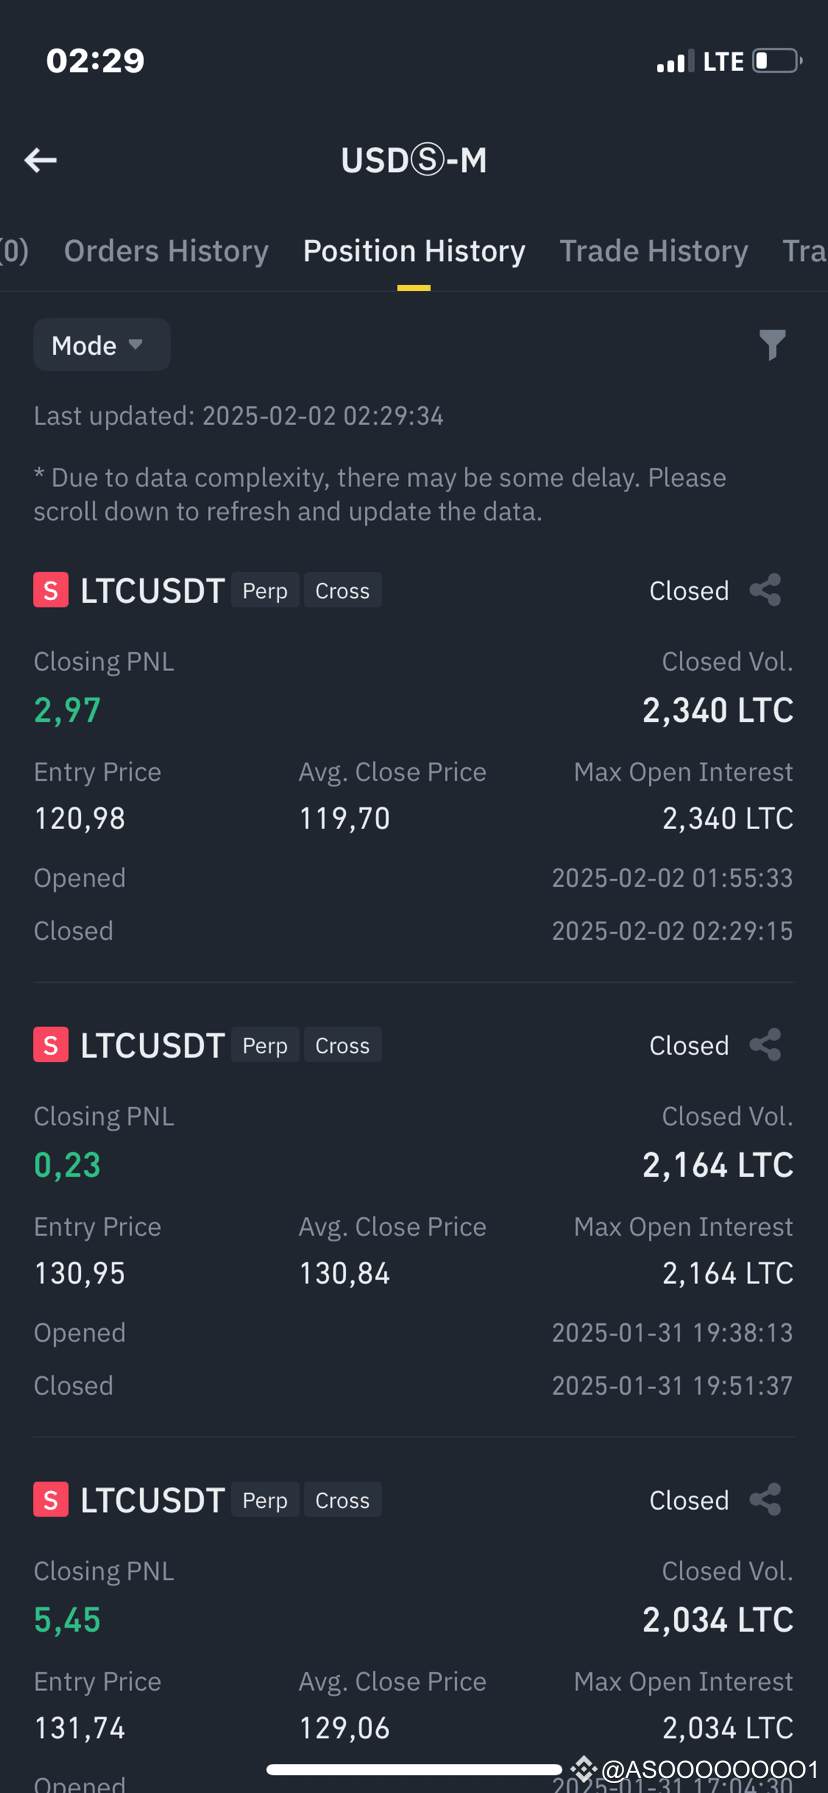Tap the Perp tag on second position
Screen dimensions: 828x1793
click(x=265, y=1046)
